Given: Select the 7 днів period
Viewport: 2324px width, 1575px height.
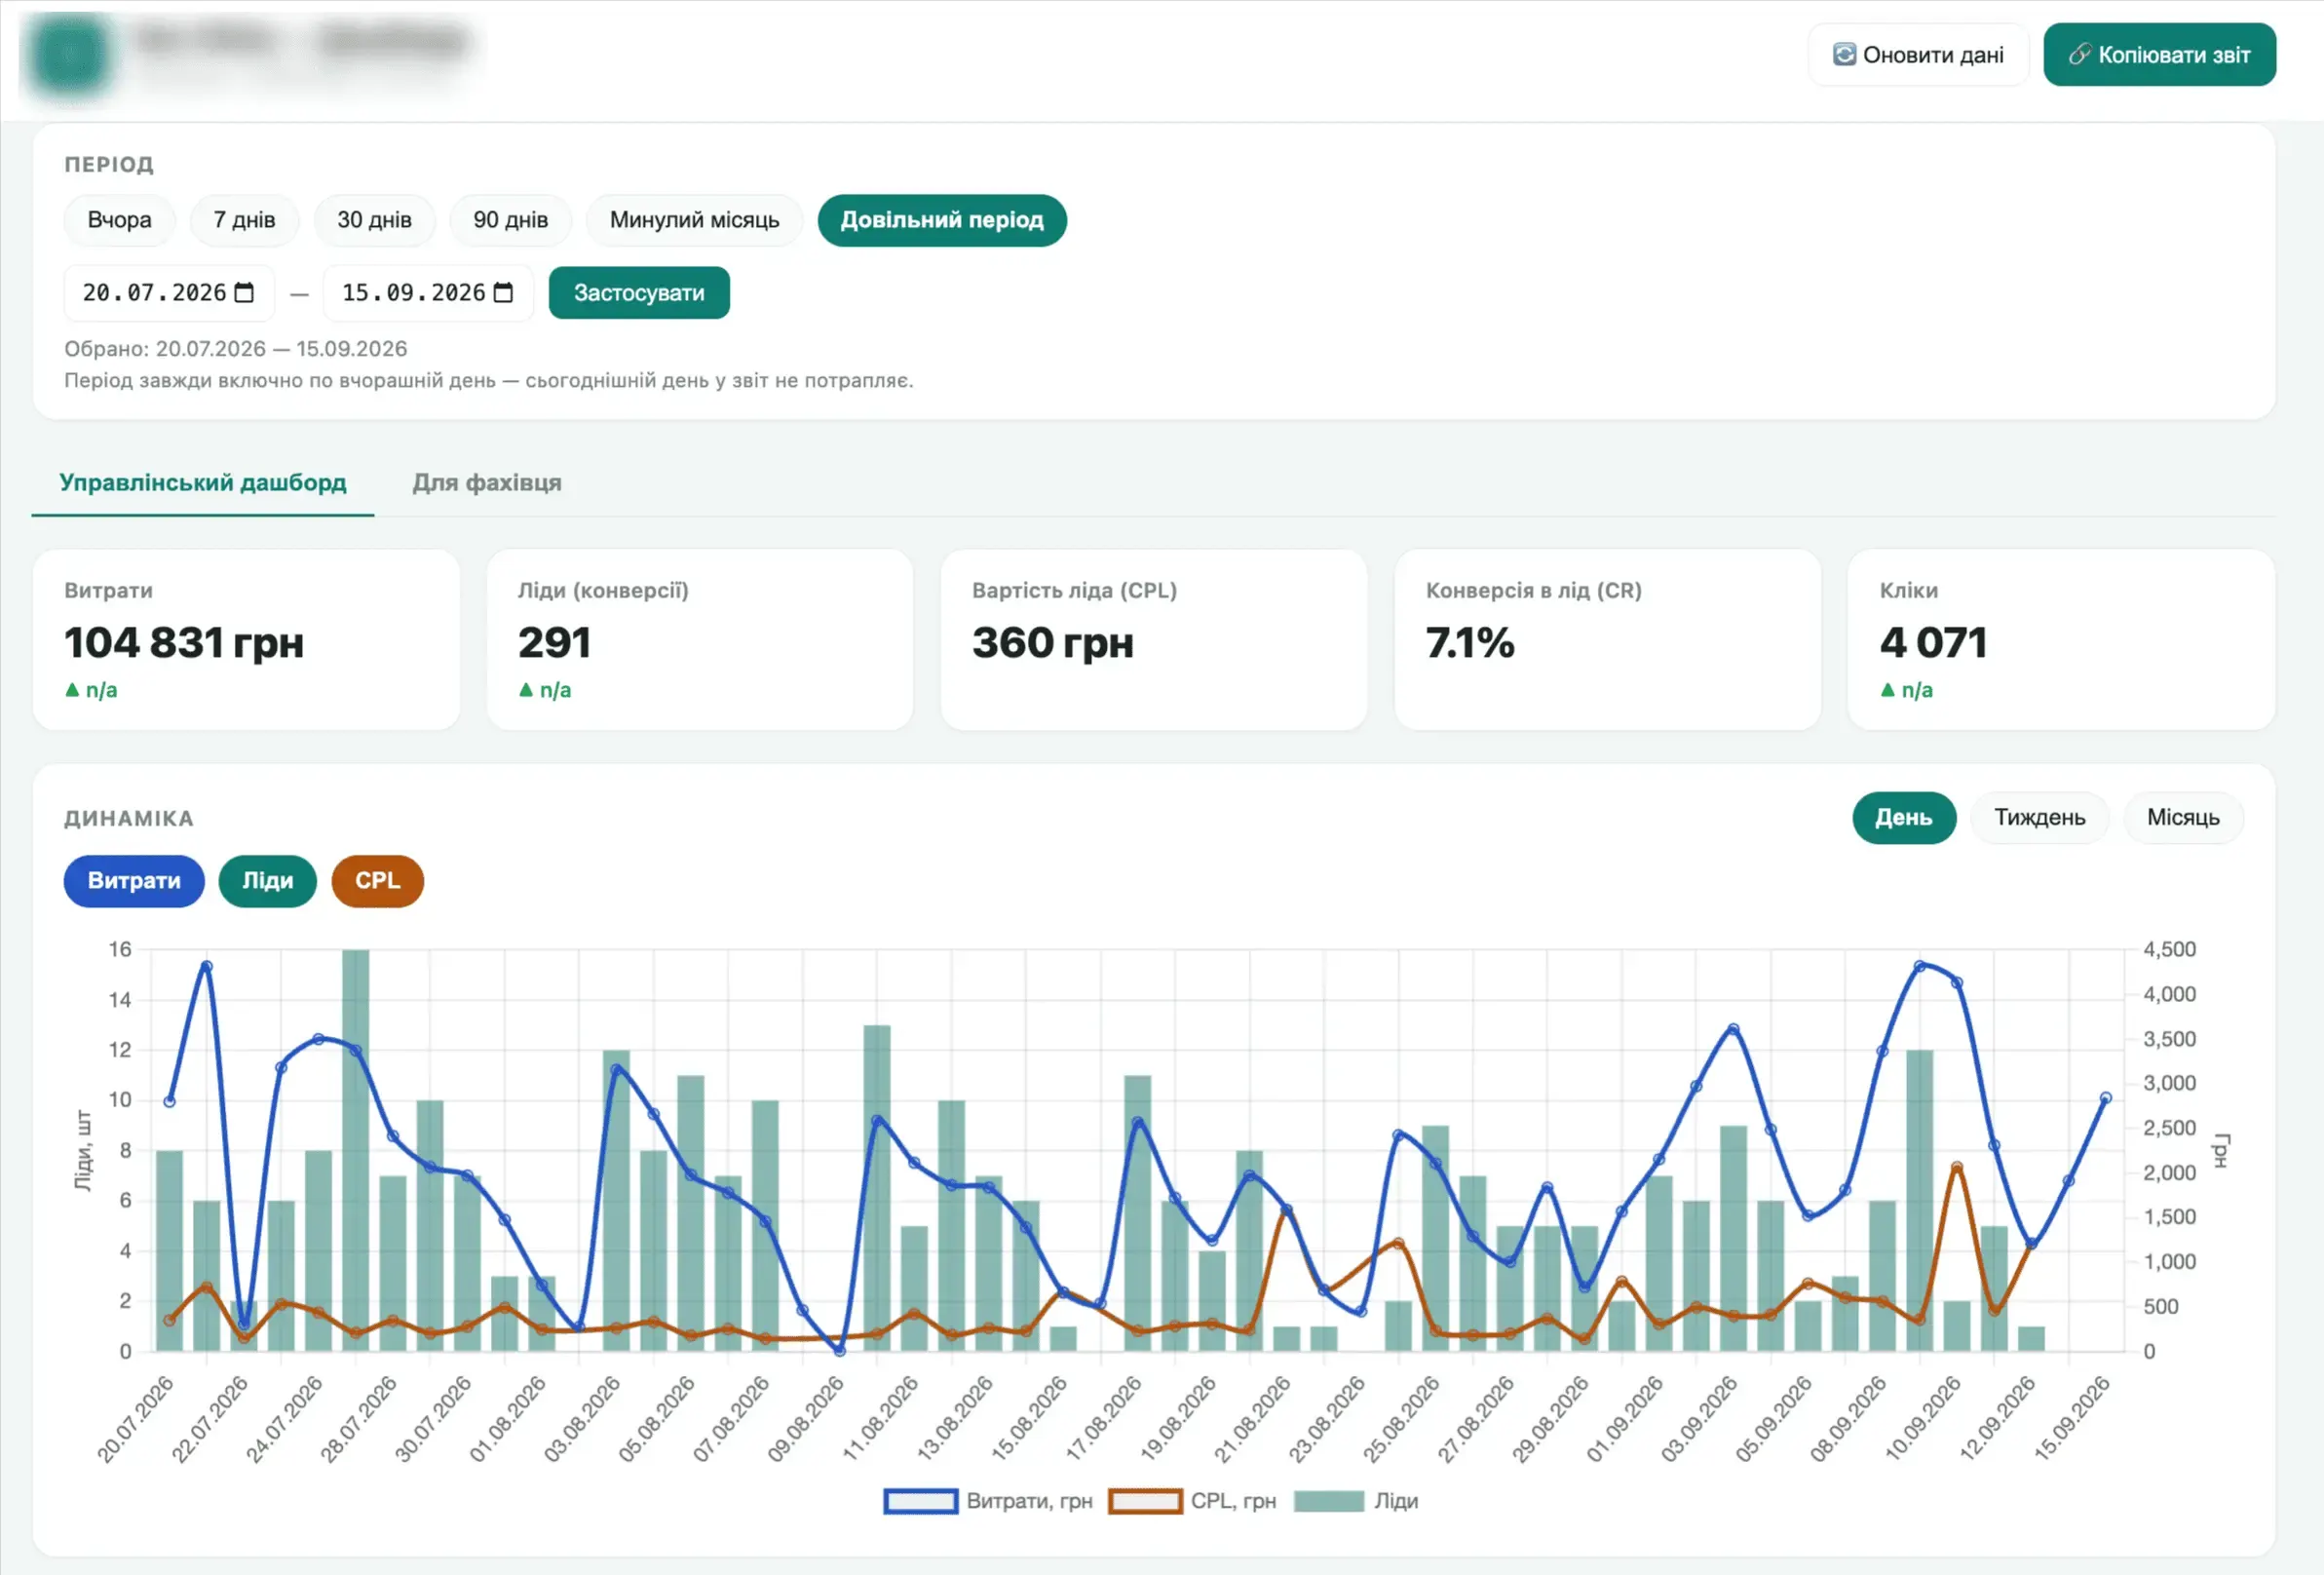Looking at the screenshot, I should [x=245, y=220].
